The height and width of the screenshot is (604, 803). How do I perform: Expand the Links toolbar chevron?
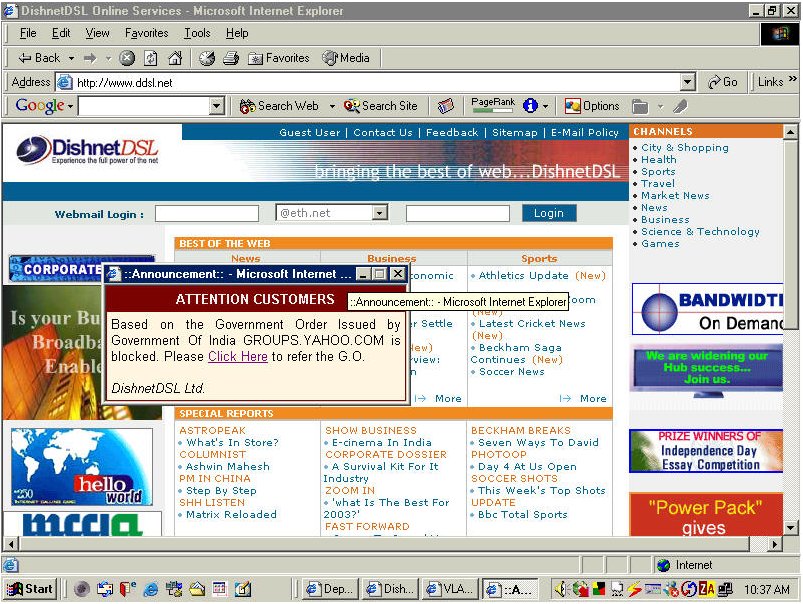[x=793, y=78]
